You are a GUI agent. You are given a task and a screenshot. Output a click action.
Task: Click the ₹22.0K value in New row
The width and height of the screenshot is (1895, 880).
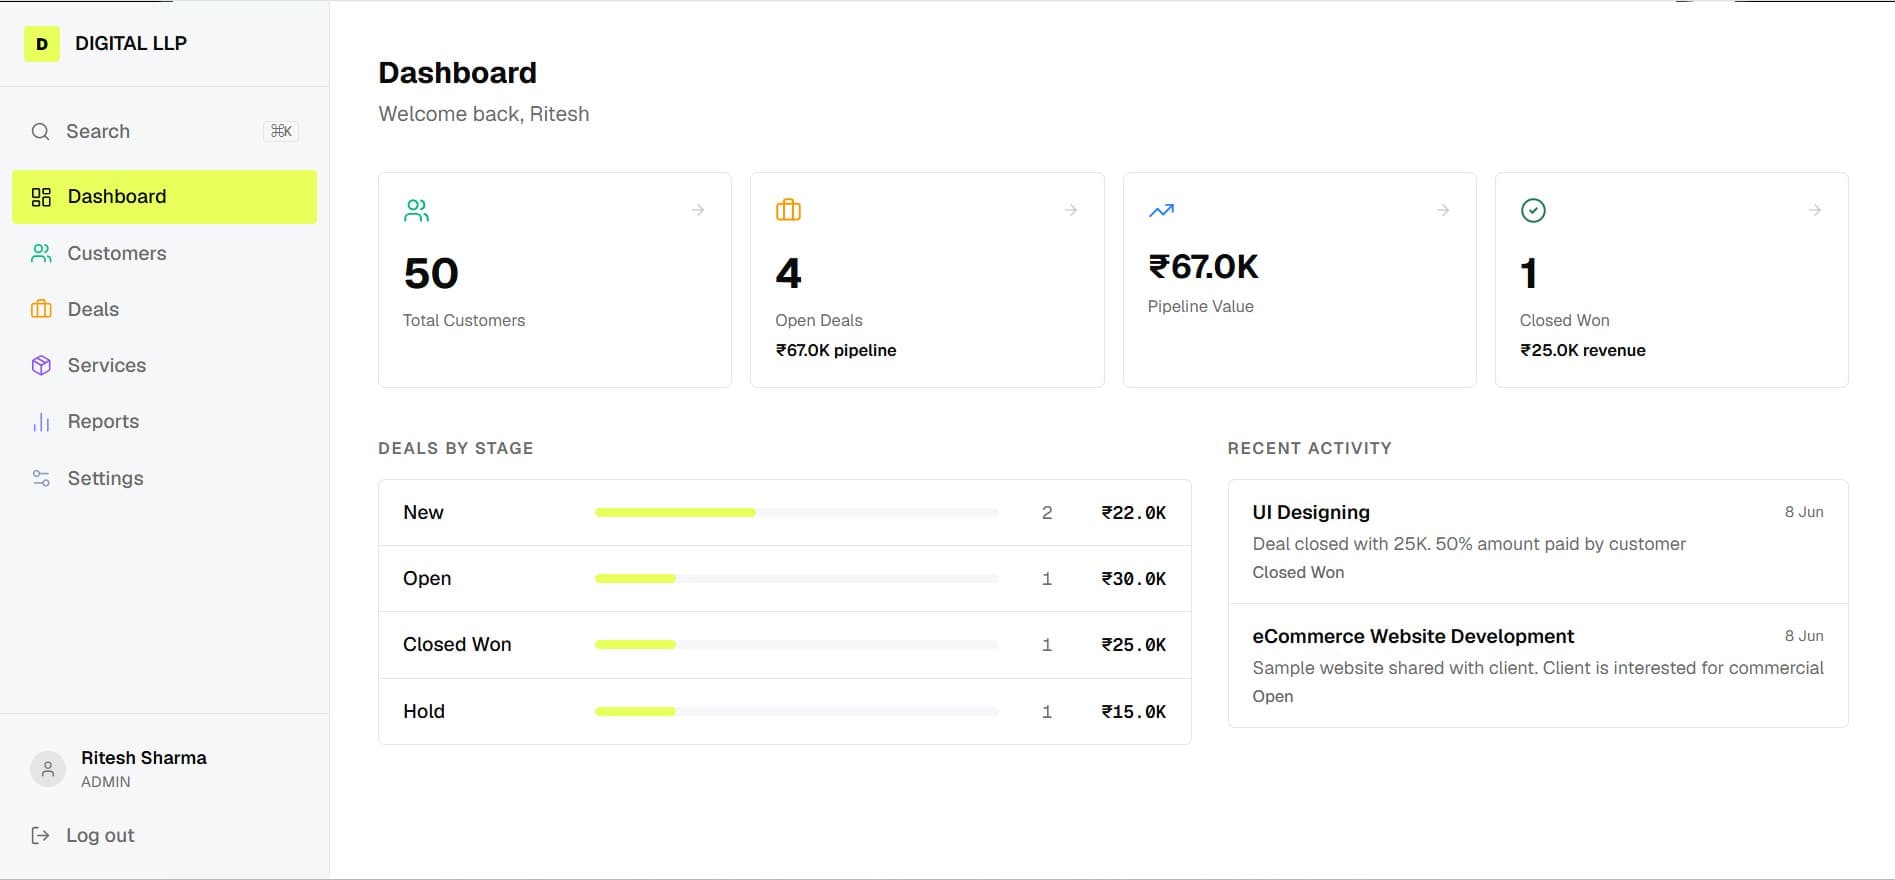pos(1134,513)
